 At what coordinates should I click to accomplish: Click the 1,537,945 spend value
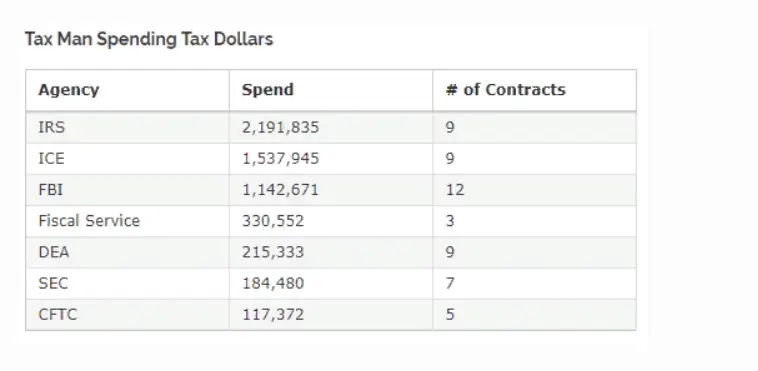pos(280,159)
